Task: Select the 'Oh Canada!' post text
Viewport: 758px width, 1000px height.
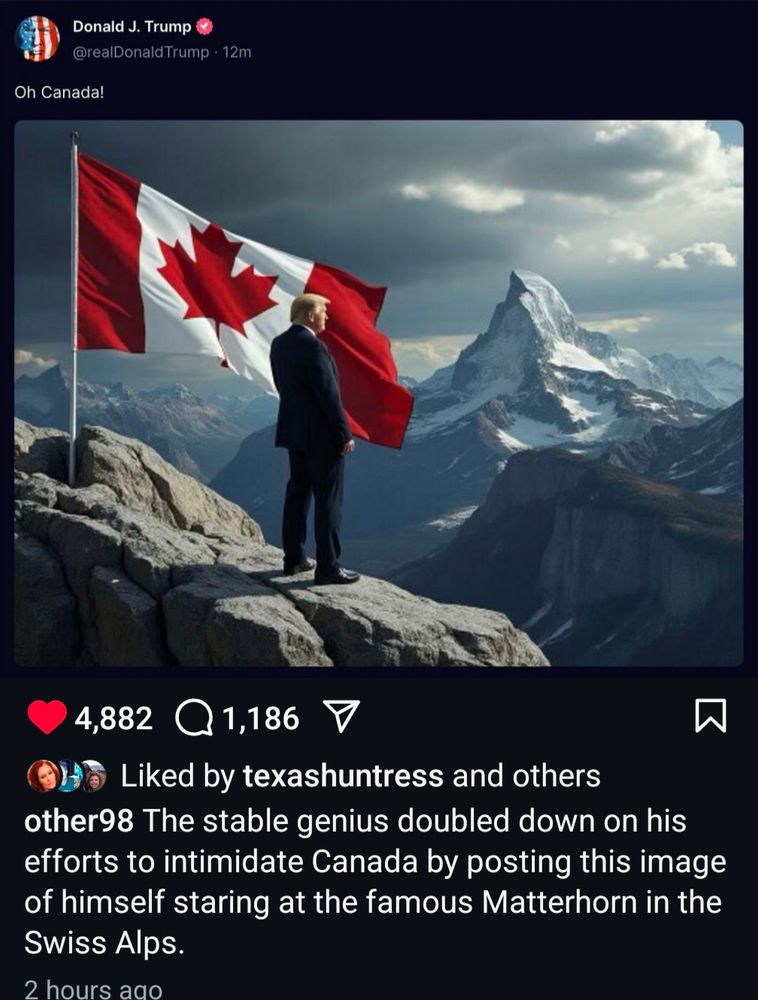Action: point(59,92)
